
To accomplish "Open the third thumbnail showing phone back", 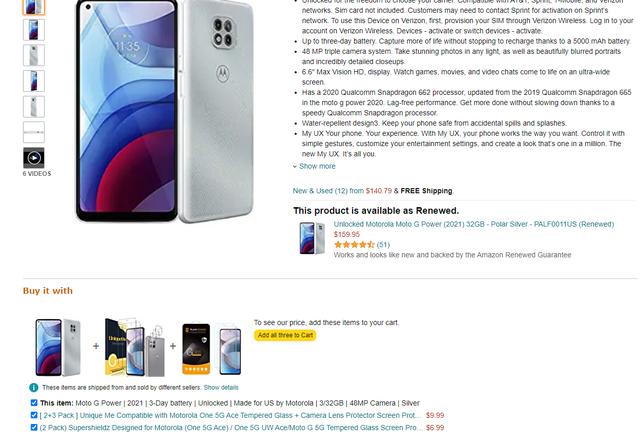I will (34, 56).
